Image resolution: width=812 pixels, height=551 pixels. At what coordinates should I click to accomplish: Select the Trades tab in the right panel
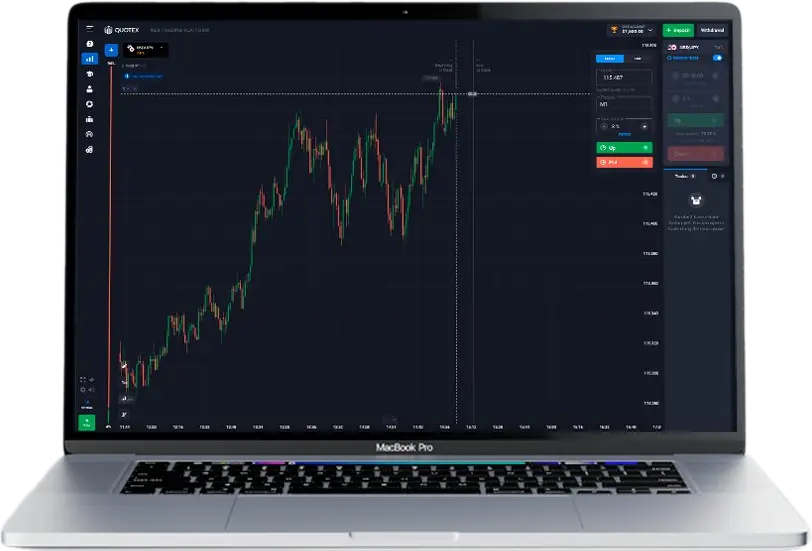684,177
